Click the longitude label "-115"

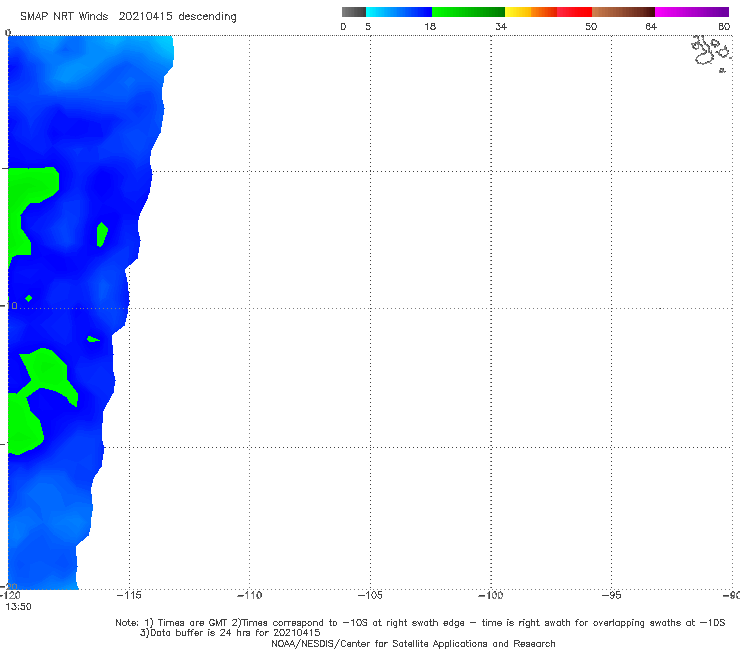(x=129, y=595)
